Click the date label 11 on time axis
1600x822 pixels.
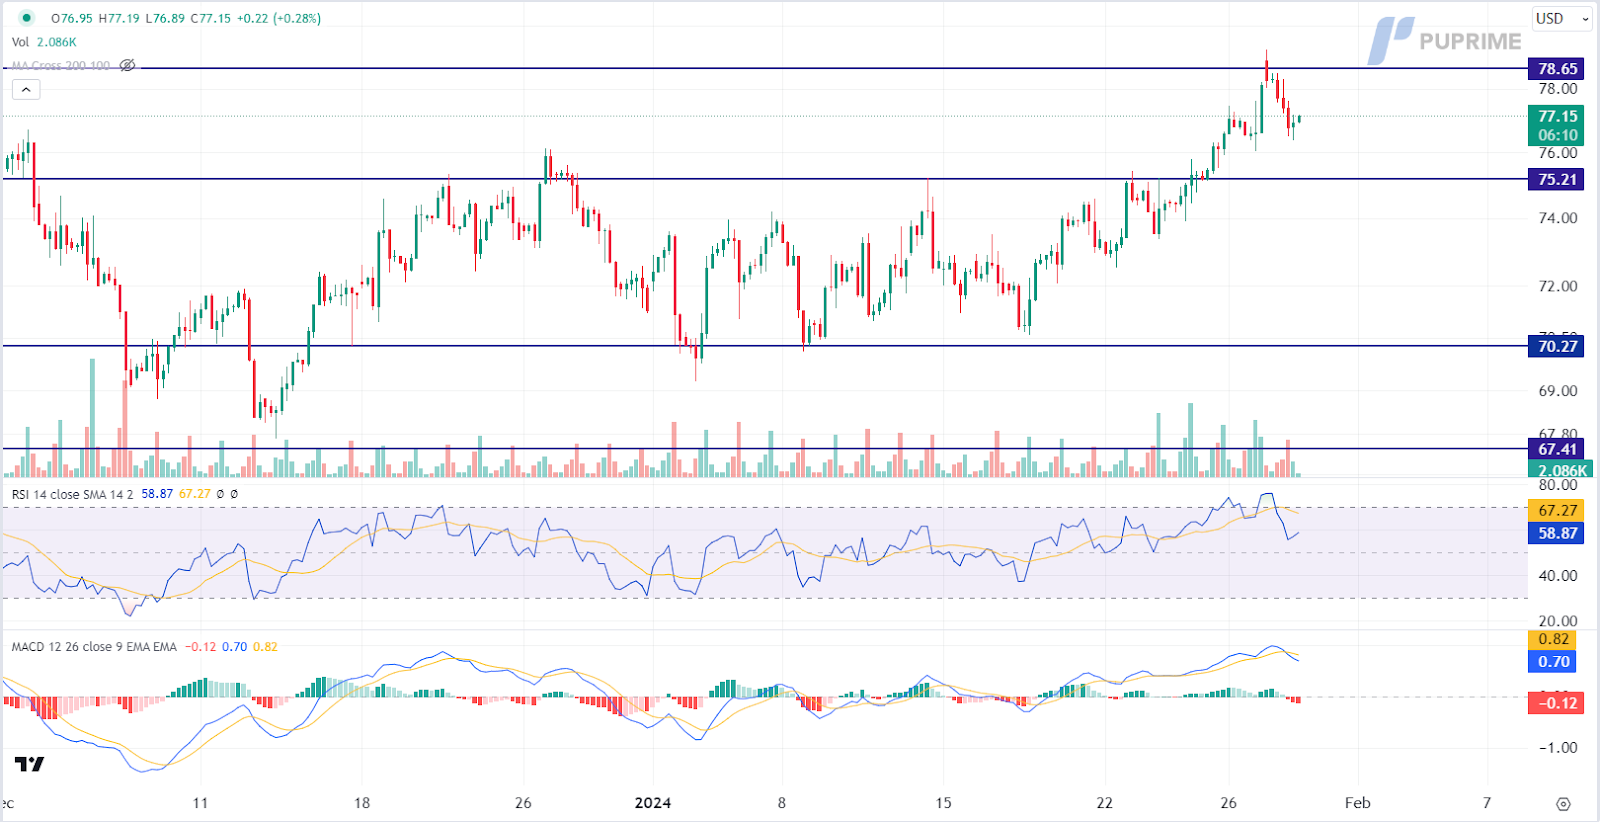click(x=200, y=803)
